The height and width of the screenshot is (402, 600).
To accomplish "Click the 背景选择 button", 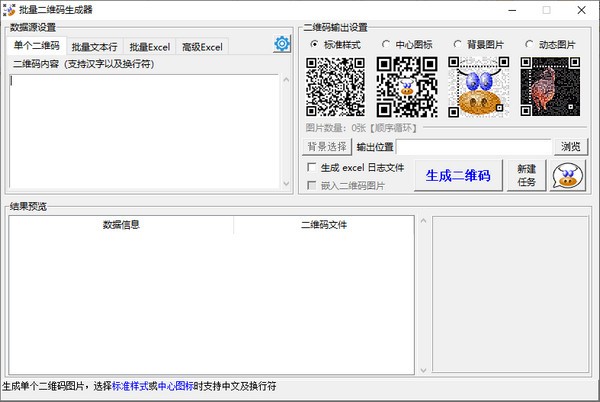I will tap(327, 146).
